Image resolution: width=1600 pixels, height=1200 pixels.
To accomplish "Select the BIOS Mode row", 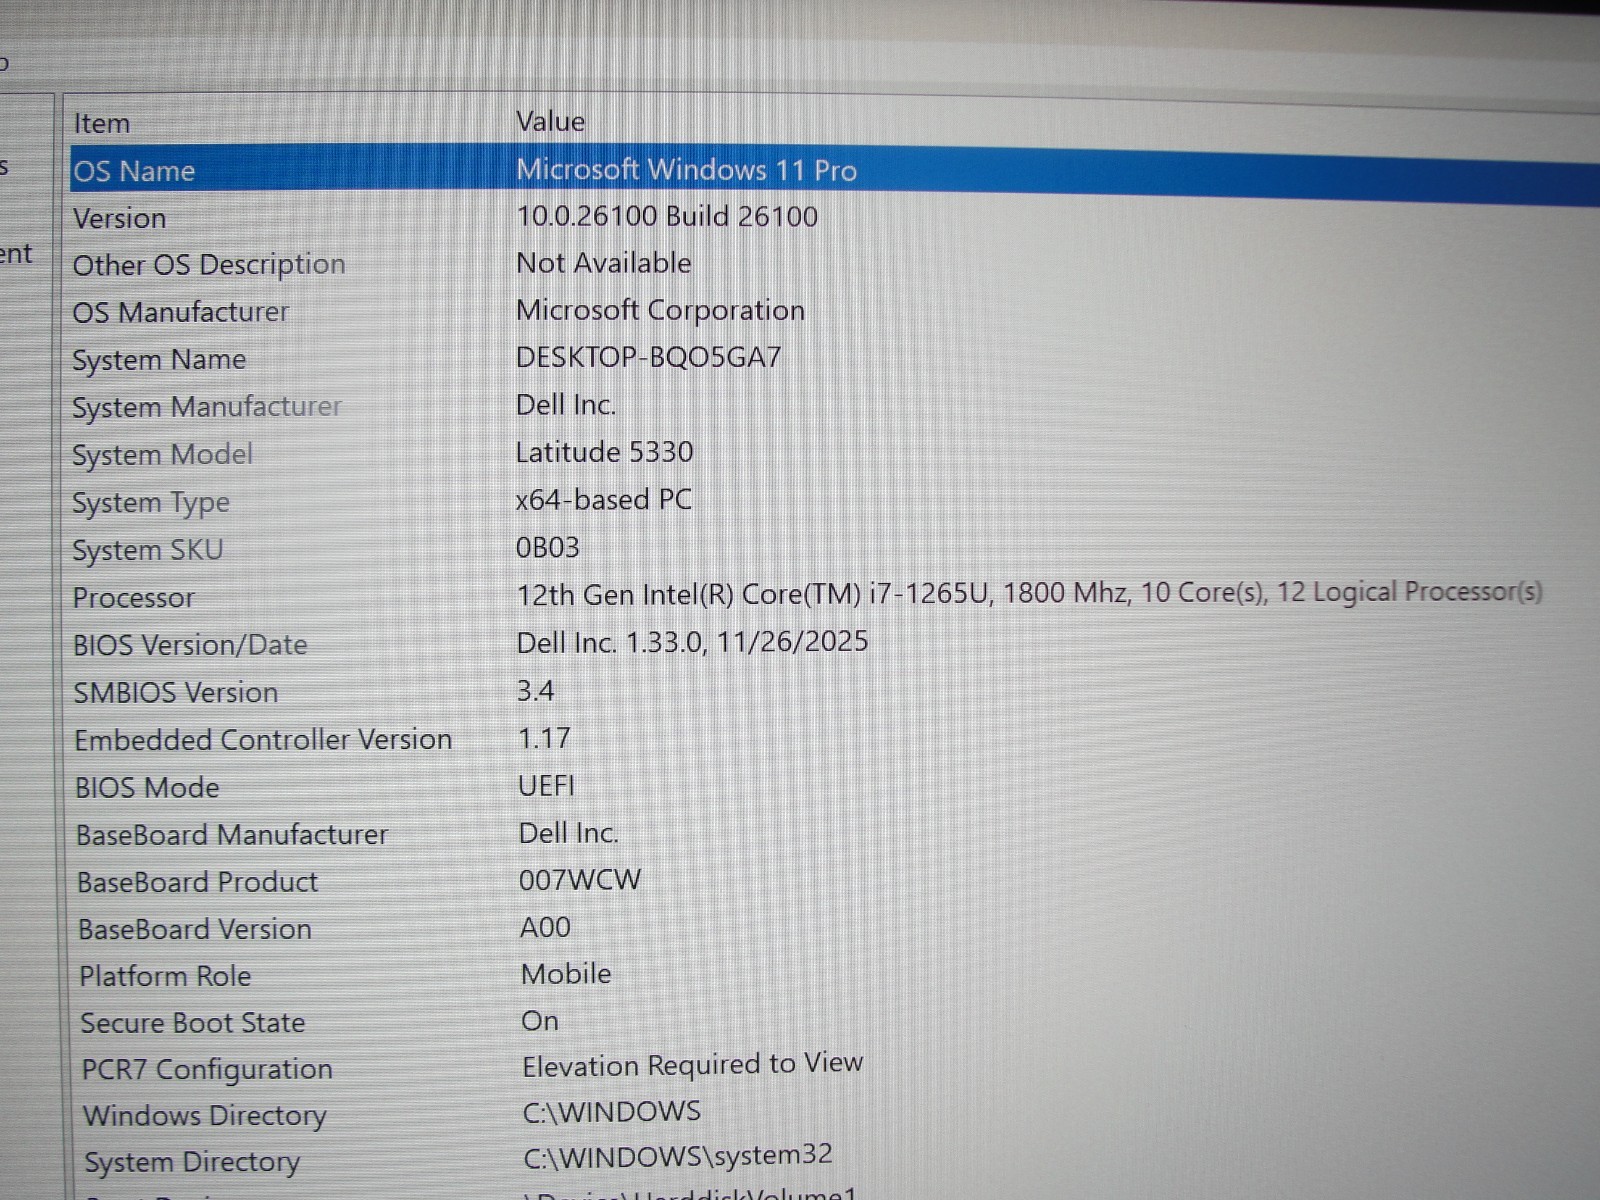I will (x=147, y=788).
